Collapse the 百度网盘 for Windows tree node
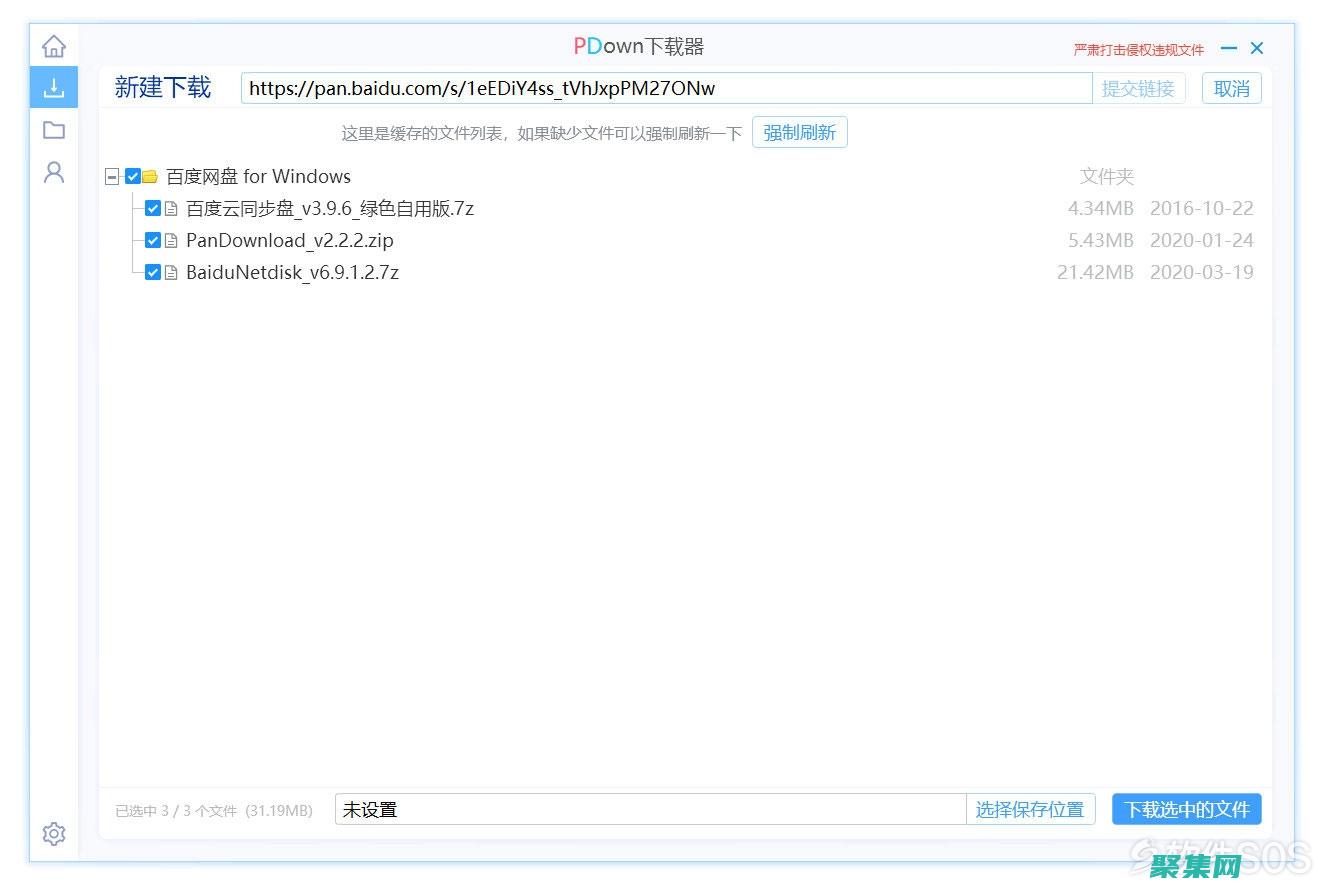1330x888 pixels. pyautogui.click(x=112, y=175)
